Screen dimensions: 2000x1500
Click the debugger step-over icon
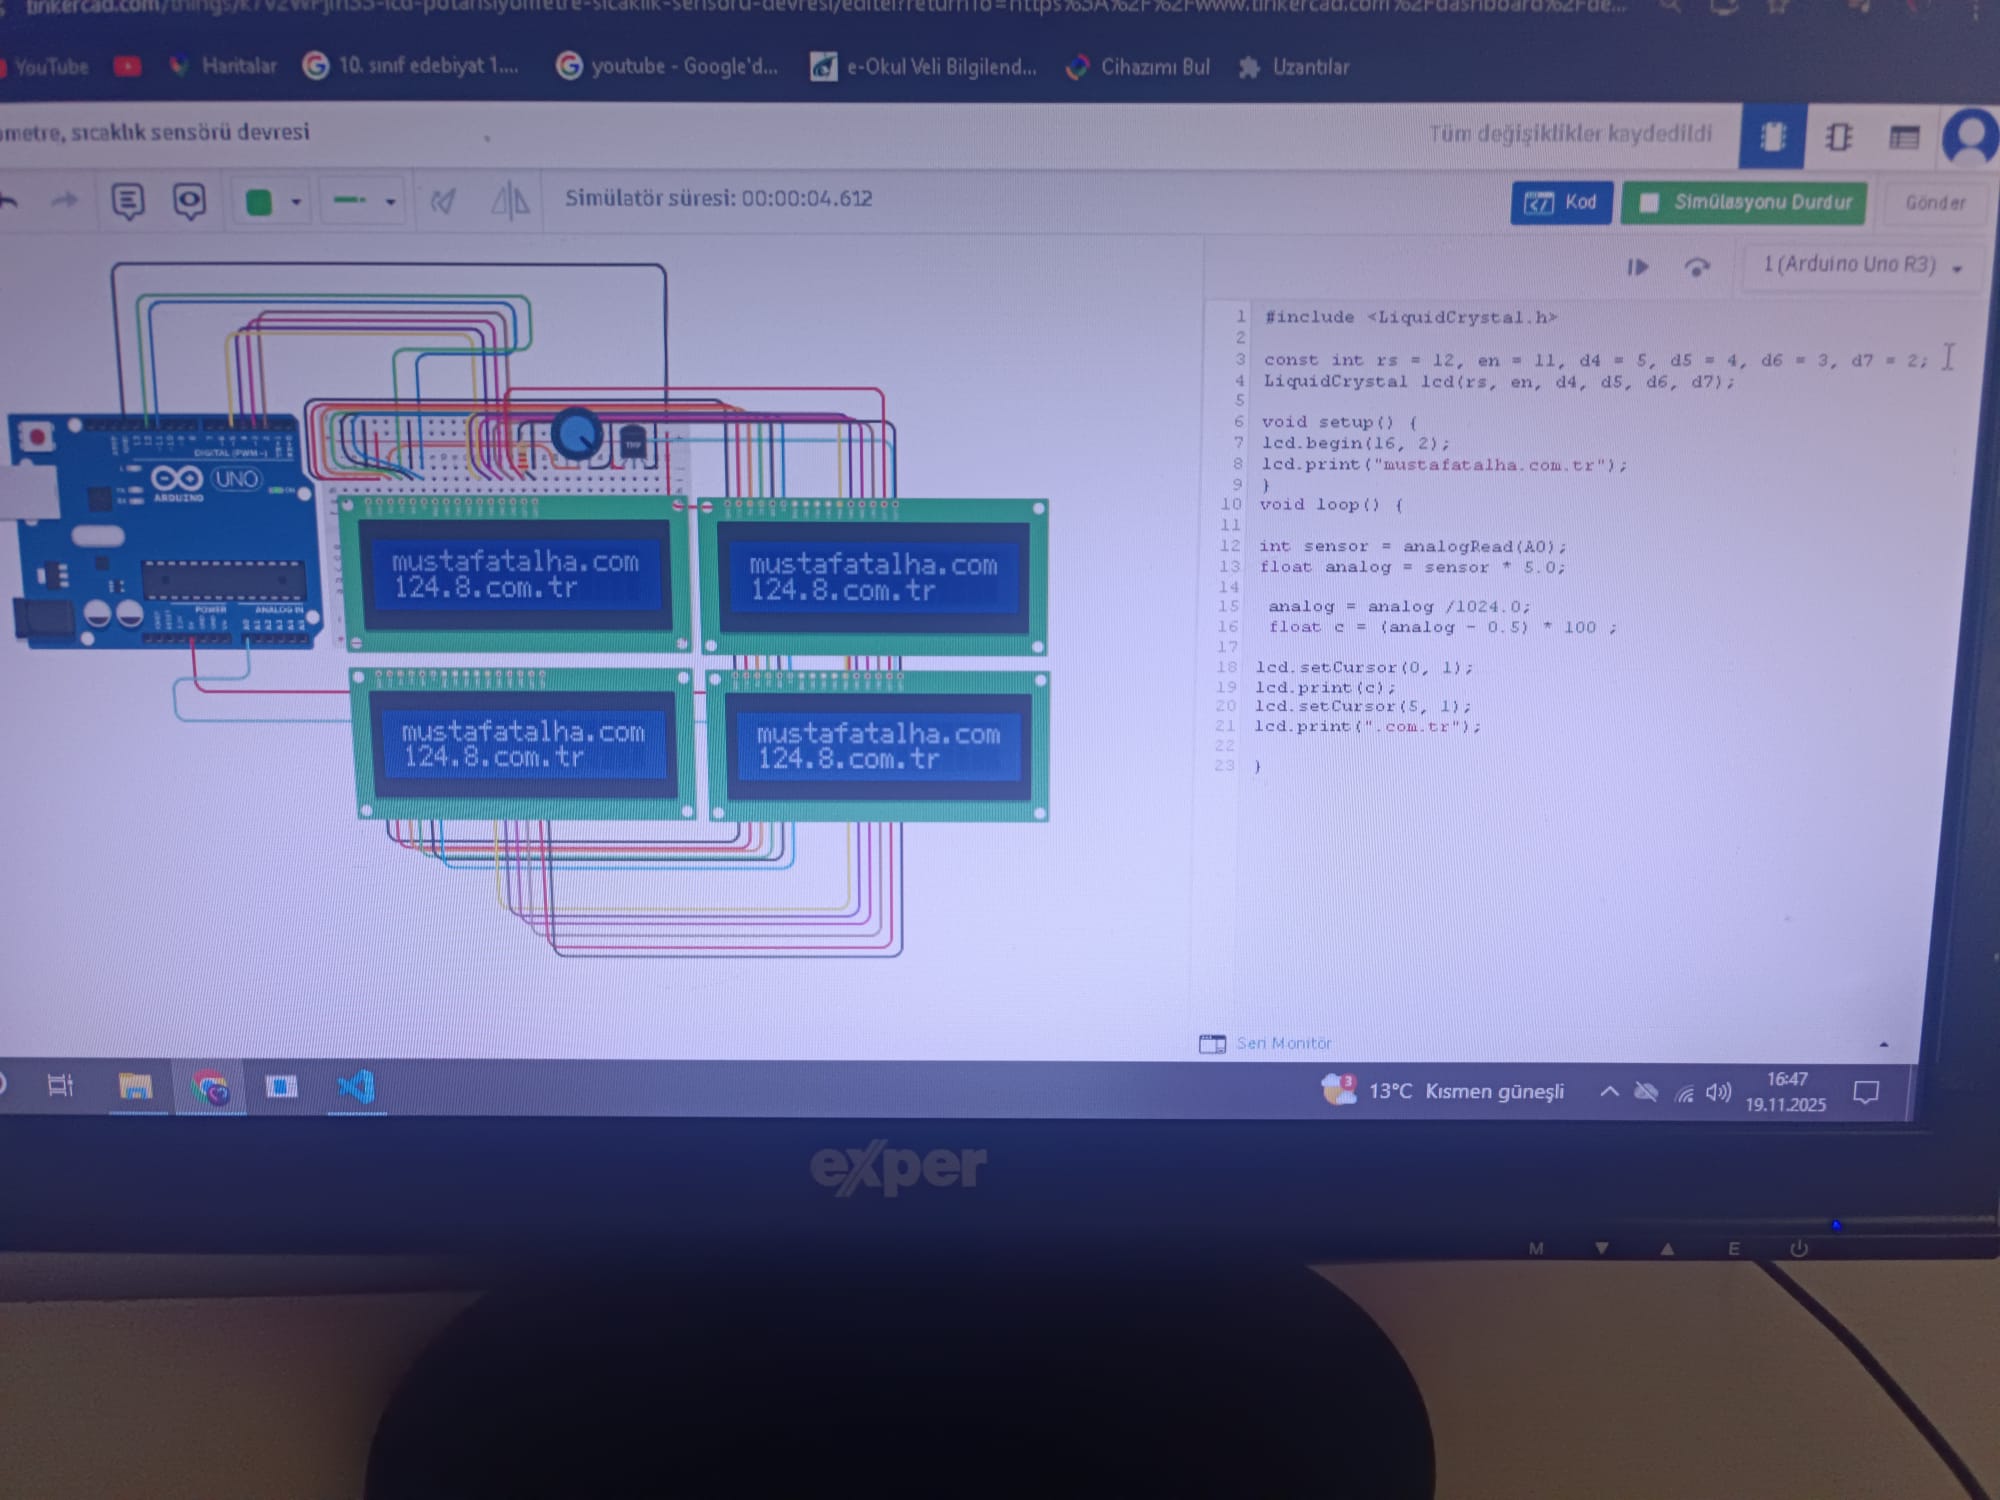point(1696,267)
